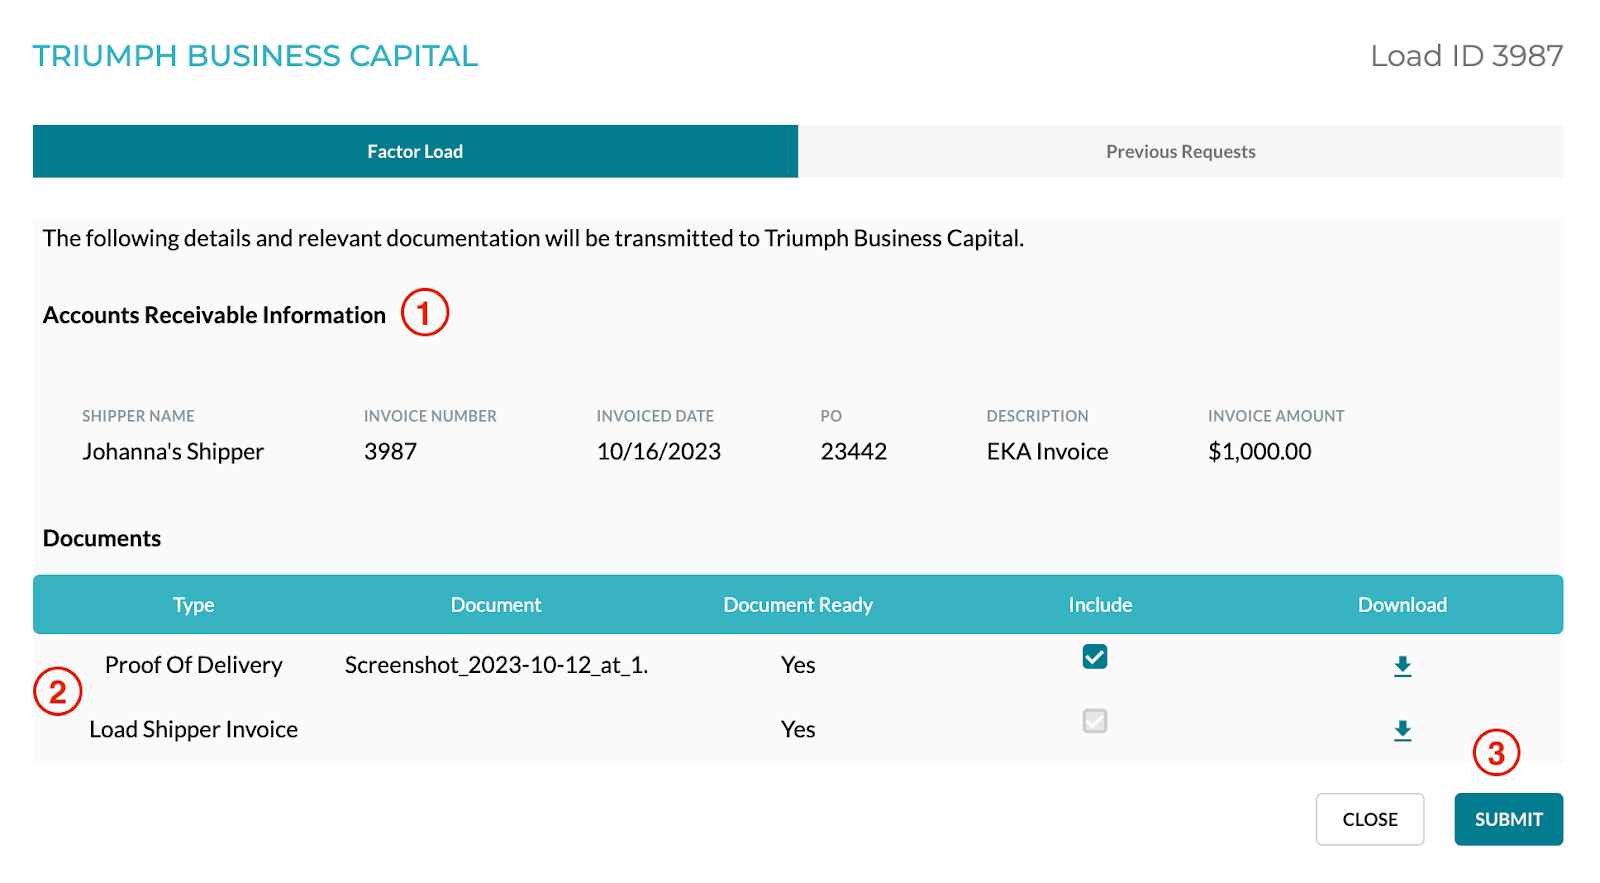Viewport: 1600px width, 883px height.
Task: Click the Document column header
Action: (x=496, y=605)
